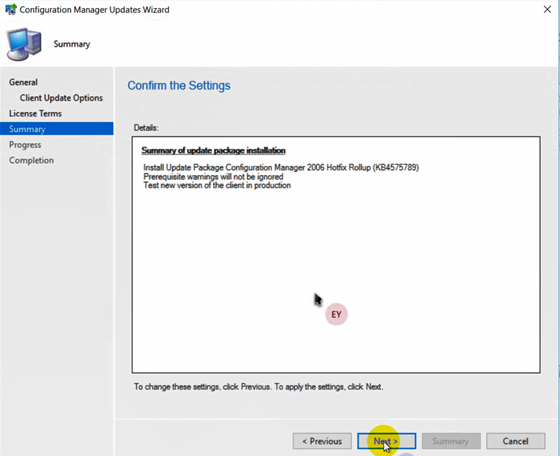Open Client Update Options step
Screen dimensions: 560x456
(61, 98)
